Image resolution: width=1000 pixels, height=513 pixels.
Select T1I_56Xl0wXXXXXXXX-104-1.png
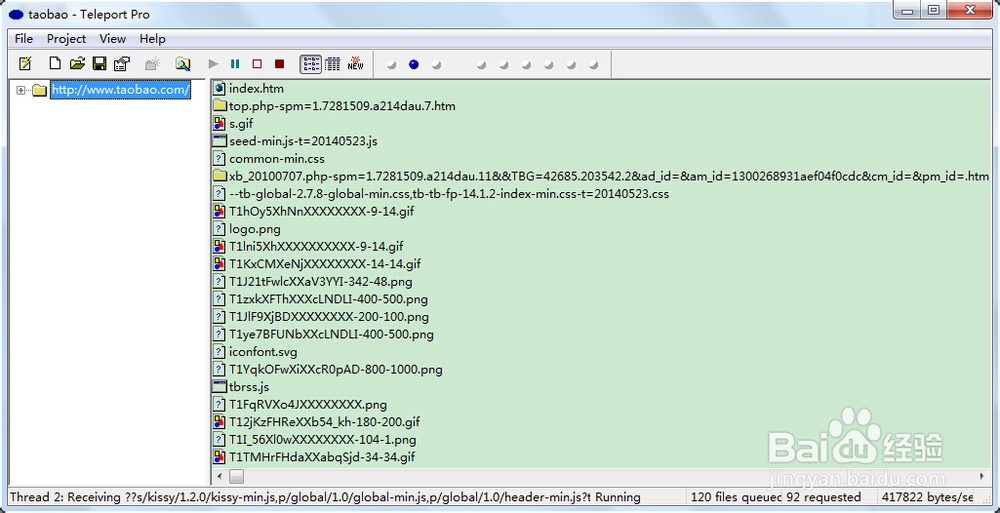(323, 440)
